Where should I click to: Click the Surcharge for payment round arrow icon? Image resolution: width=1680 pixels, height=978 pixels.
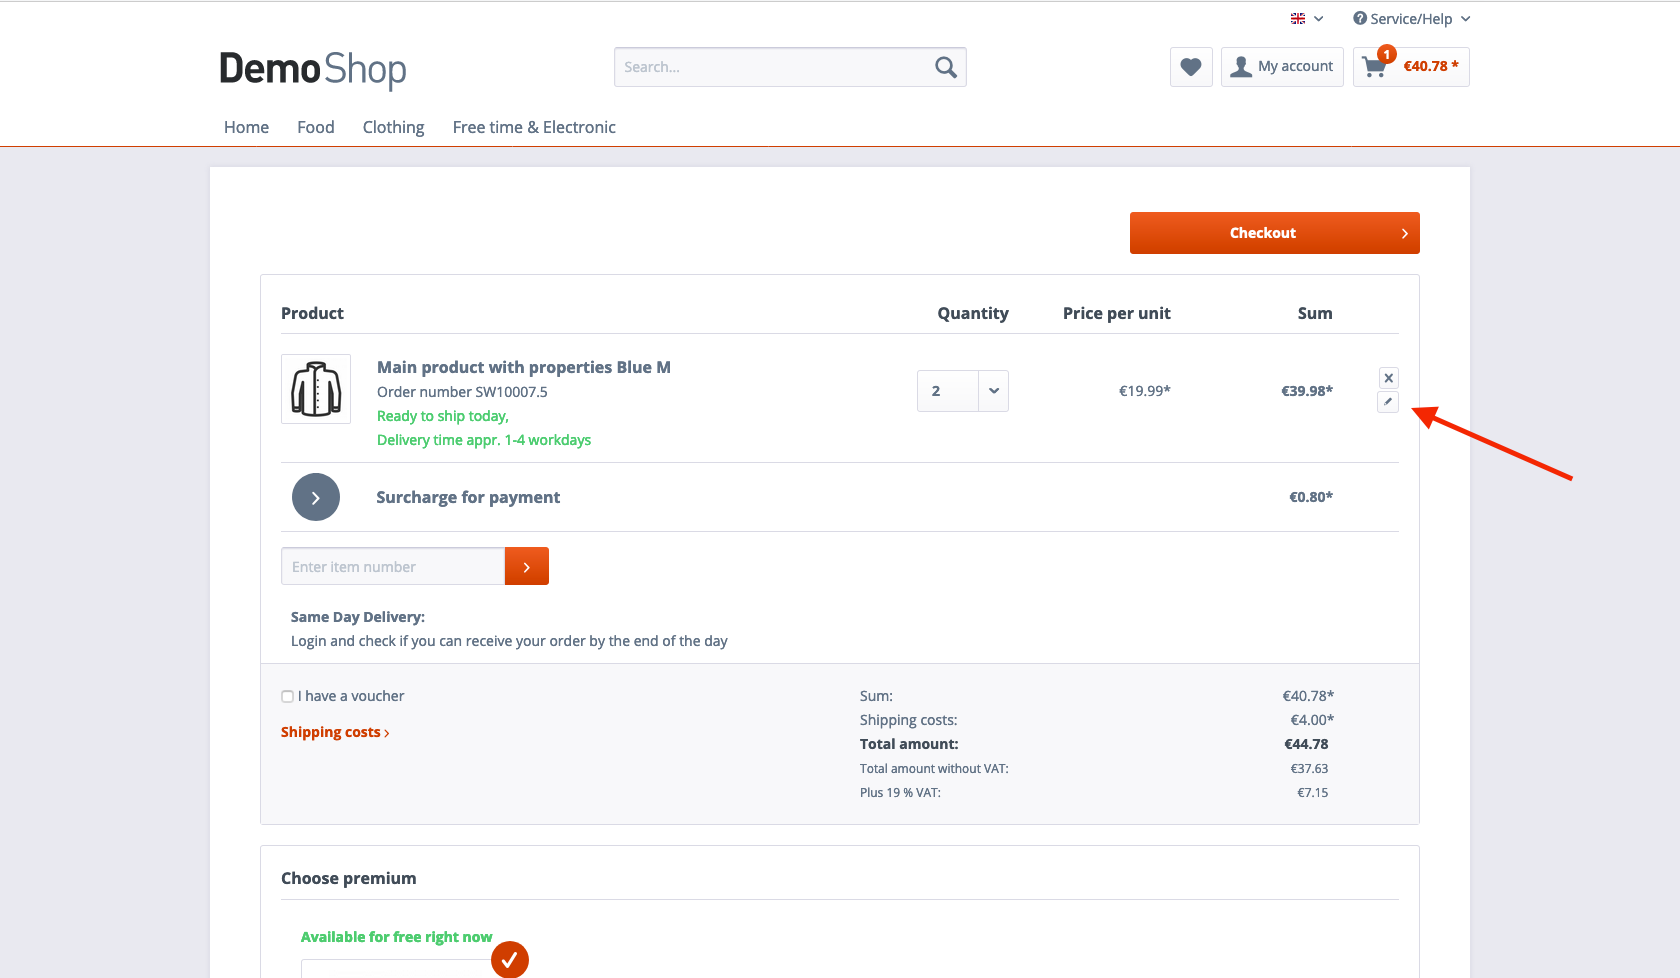[x=316, y=497]
